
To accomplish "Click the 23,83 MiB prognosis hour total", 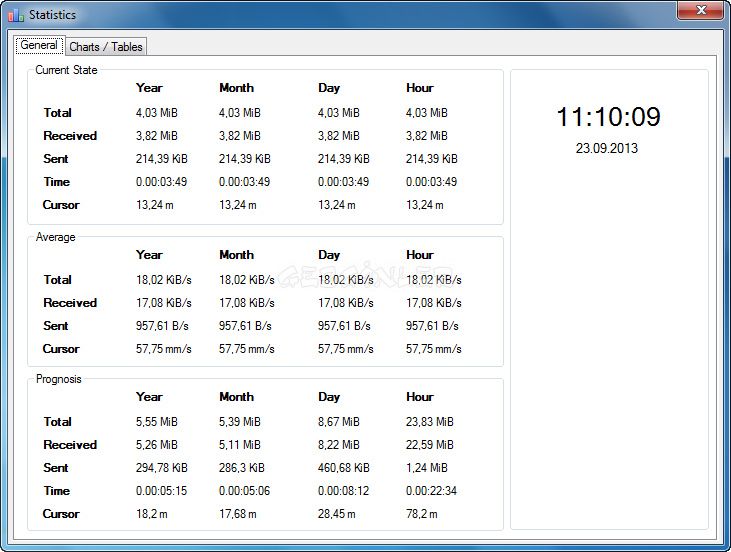I will coord(429,422).
